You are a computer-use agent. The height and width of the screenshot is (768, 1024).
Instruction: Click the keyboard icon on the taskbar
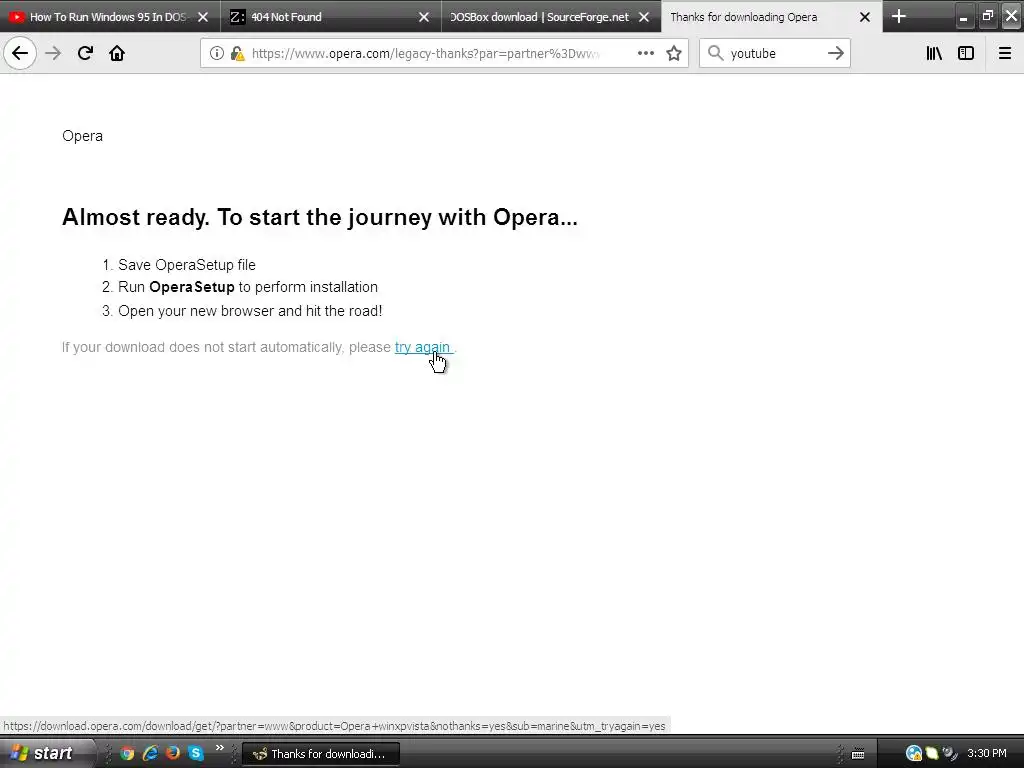coord(858,754)
